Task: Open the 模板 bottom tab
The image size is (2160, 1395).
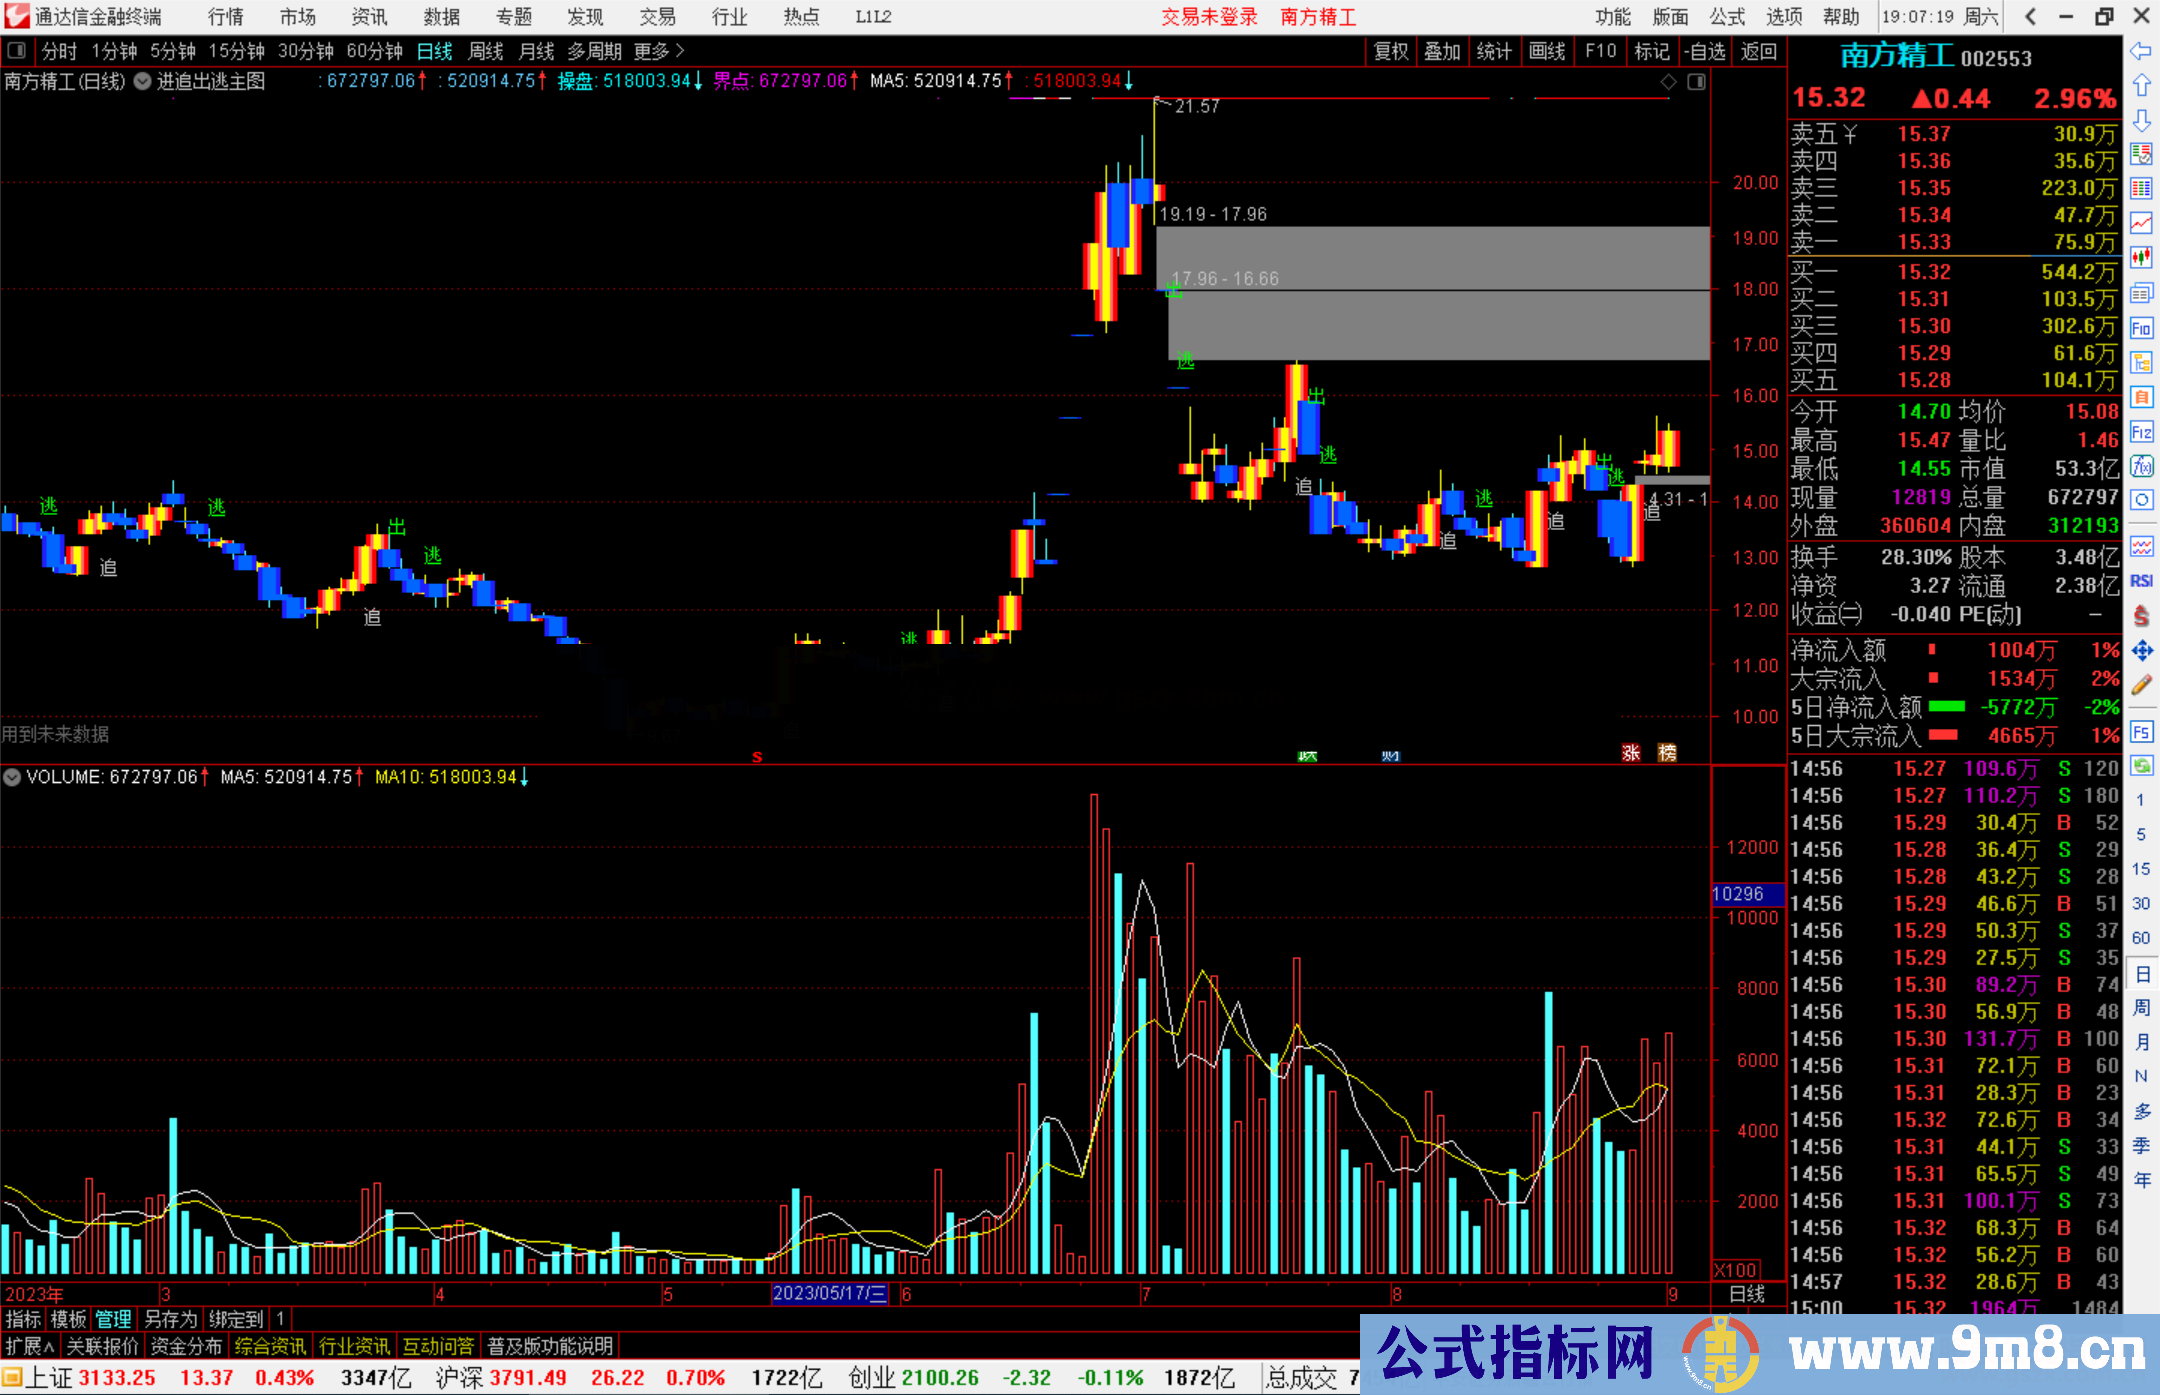Action: coord(69,1319)
